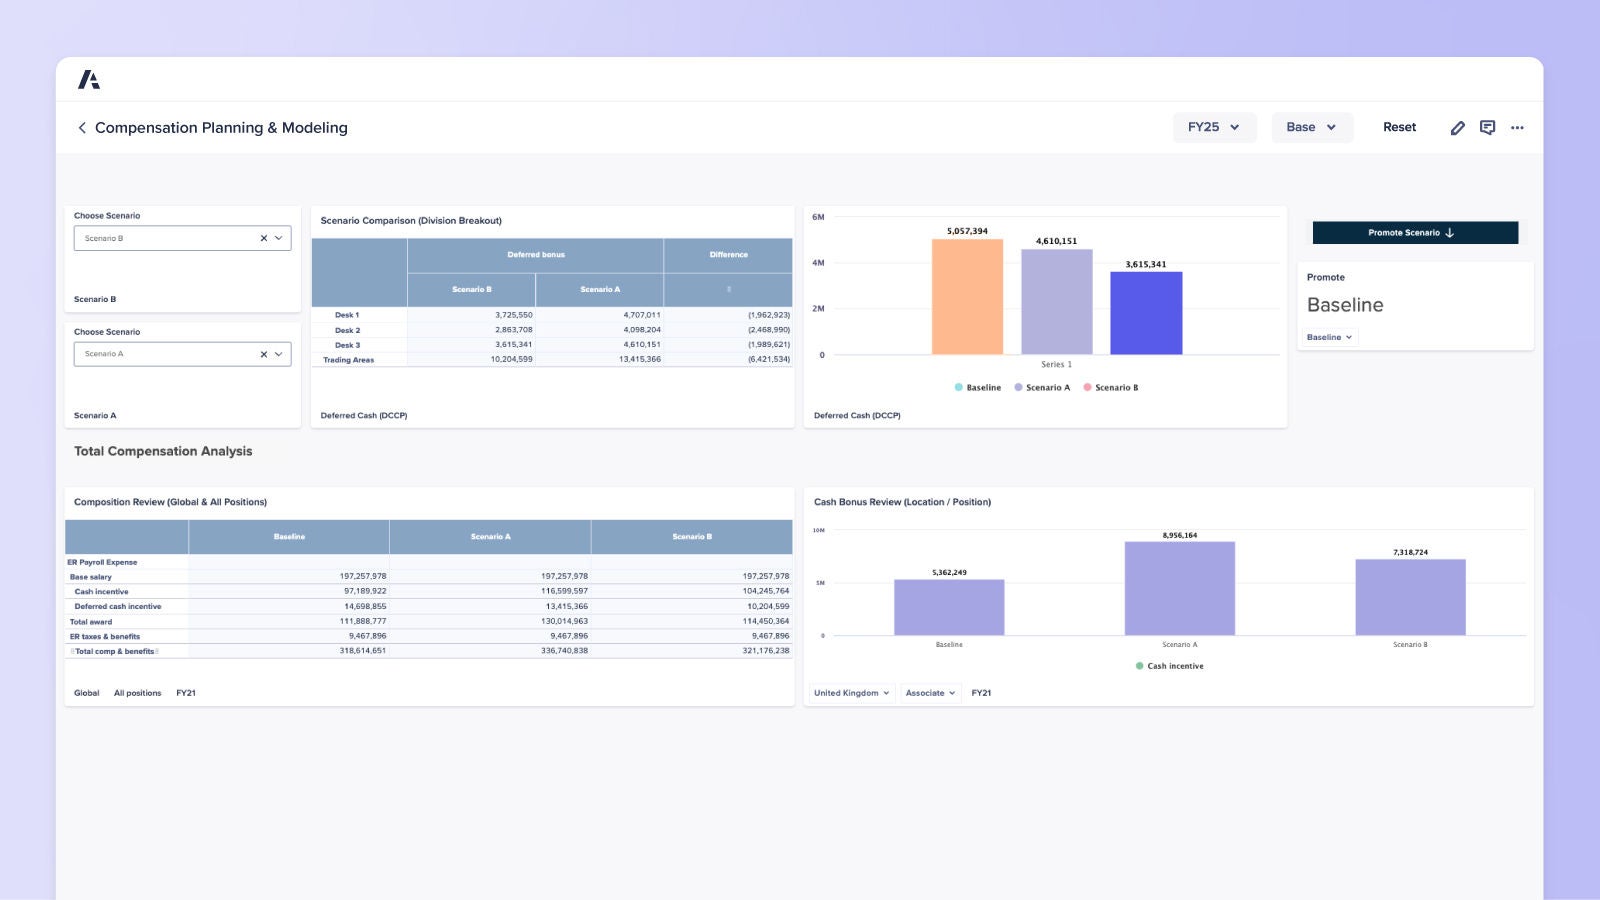Click the back arrow next to Compensation Planning

(81, 128)
